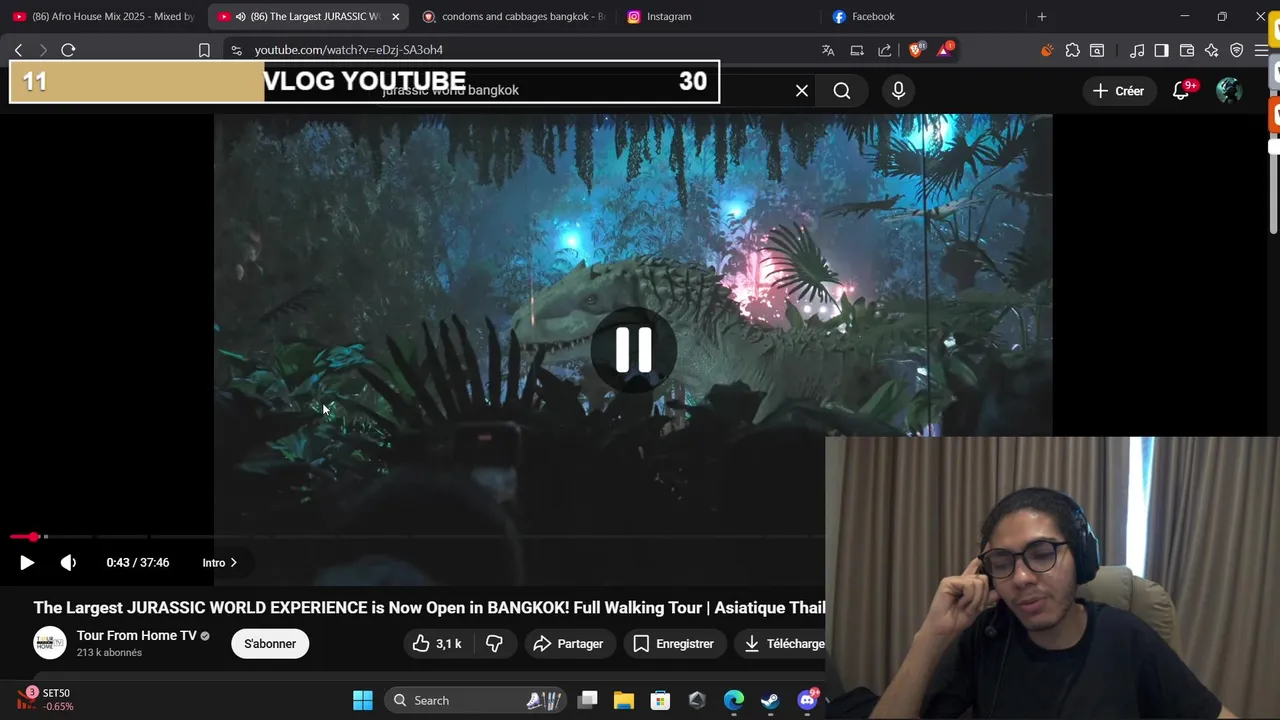Bookmark this page in the address bar

pos(204,50)
